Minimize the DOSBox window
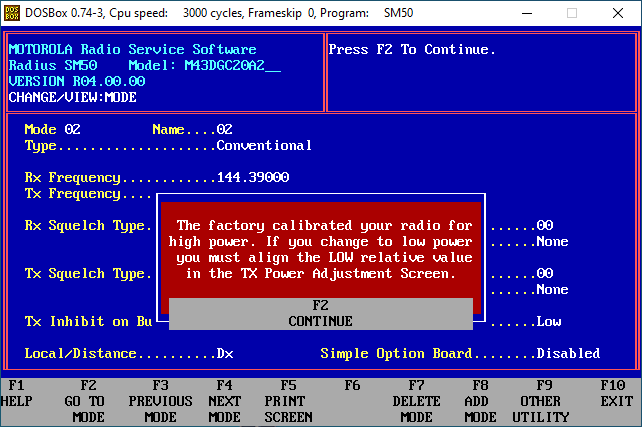Image resolution: width=642 pixels, height=427 pixels. [527, 13]
